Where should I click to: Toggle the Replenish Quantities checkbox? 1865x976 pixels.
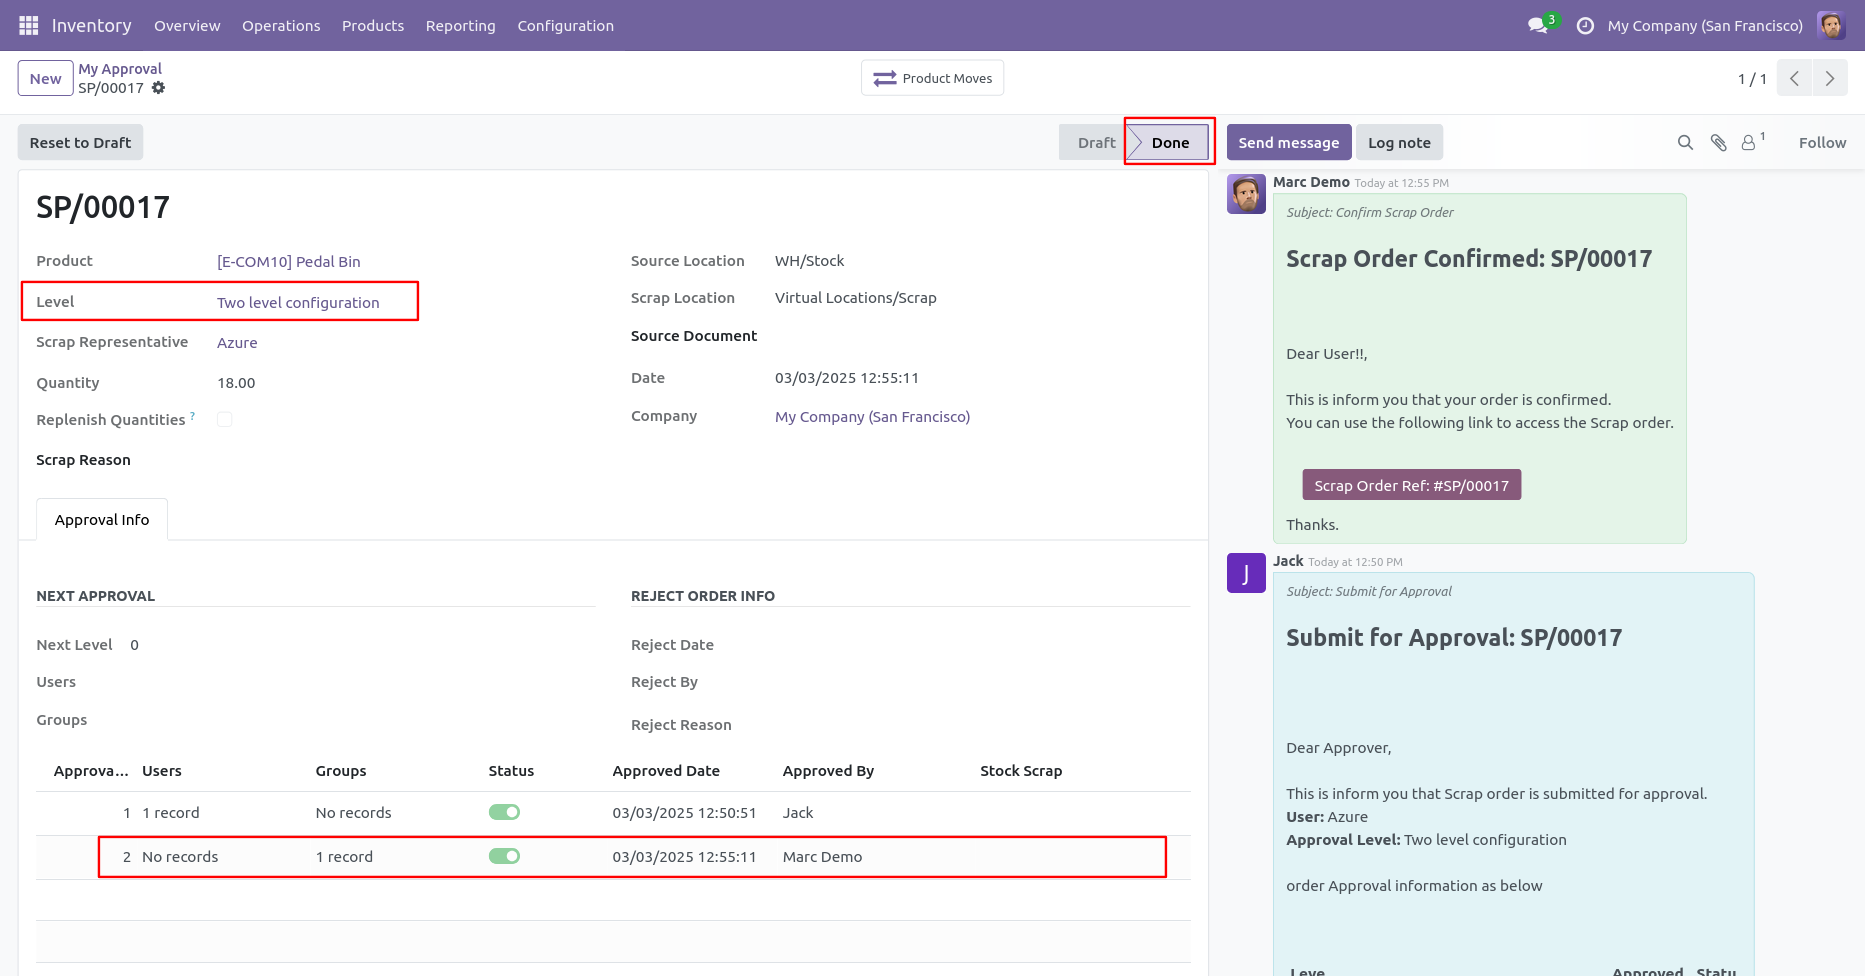click(225, 420)
